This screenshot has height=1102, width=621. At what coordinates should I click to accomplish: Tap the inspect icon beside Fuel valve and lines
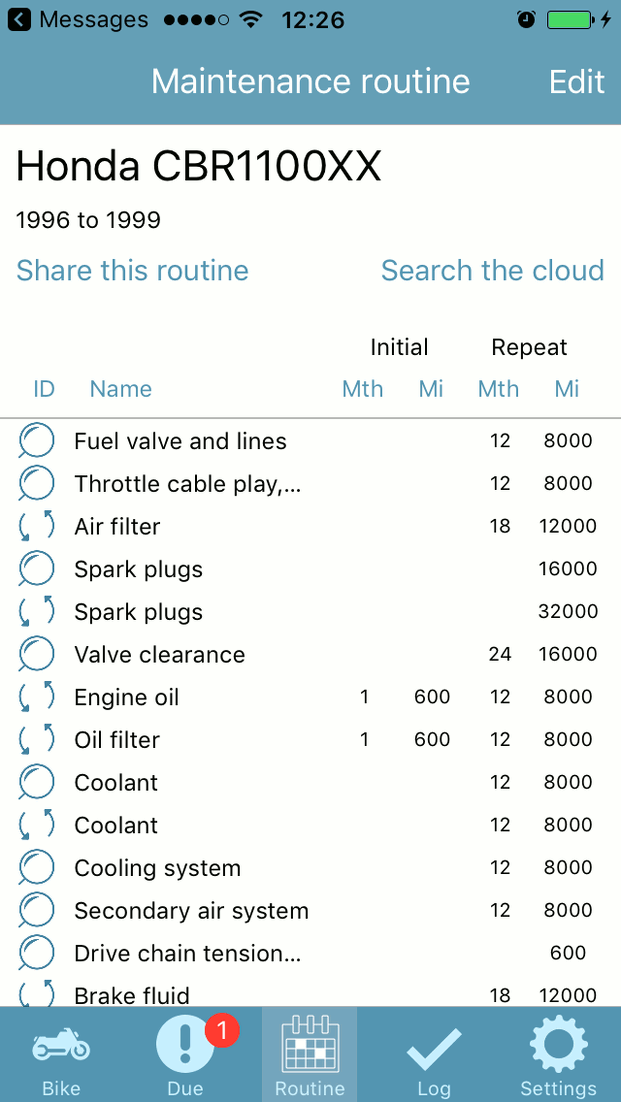(37, 441)
